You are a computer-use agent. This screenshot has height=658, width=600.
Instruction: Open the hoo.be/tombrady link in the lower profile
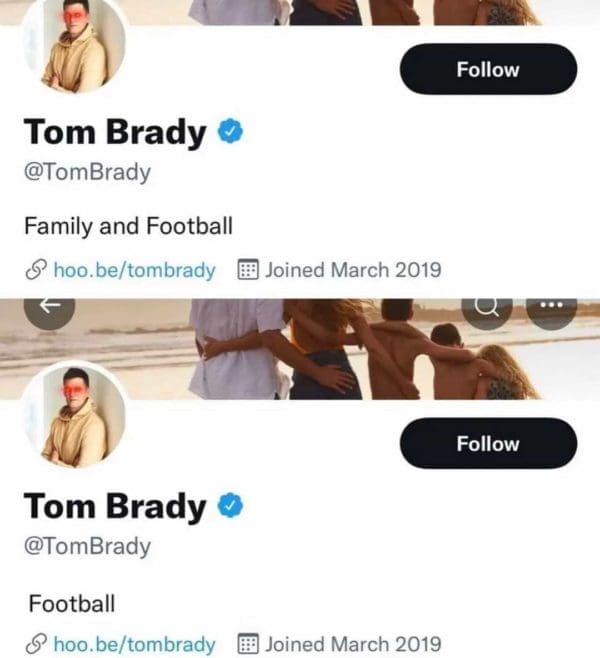pos(134,644)
